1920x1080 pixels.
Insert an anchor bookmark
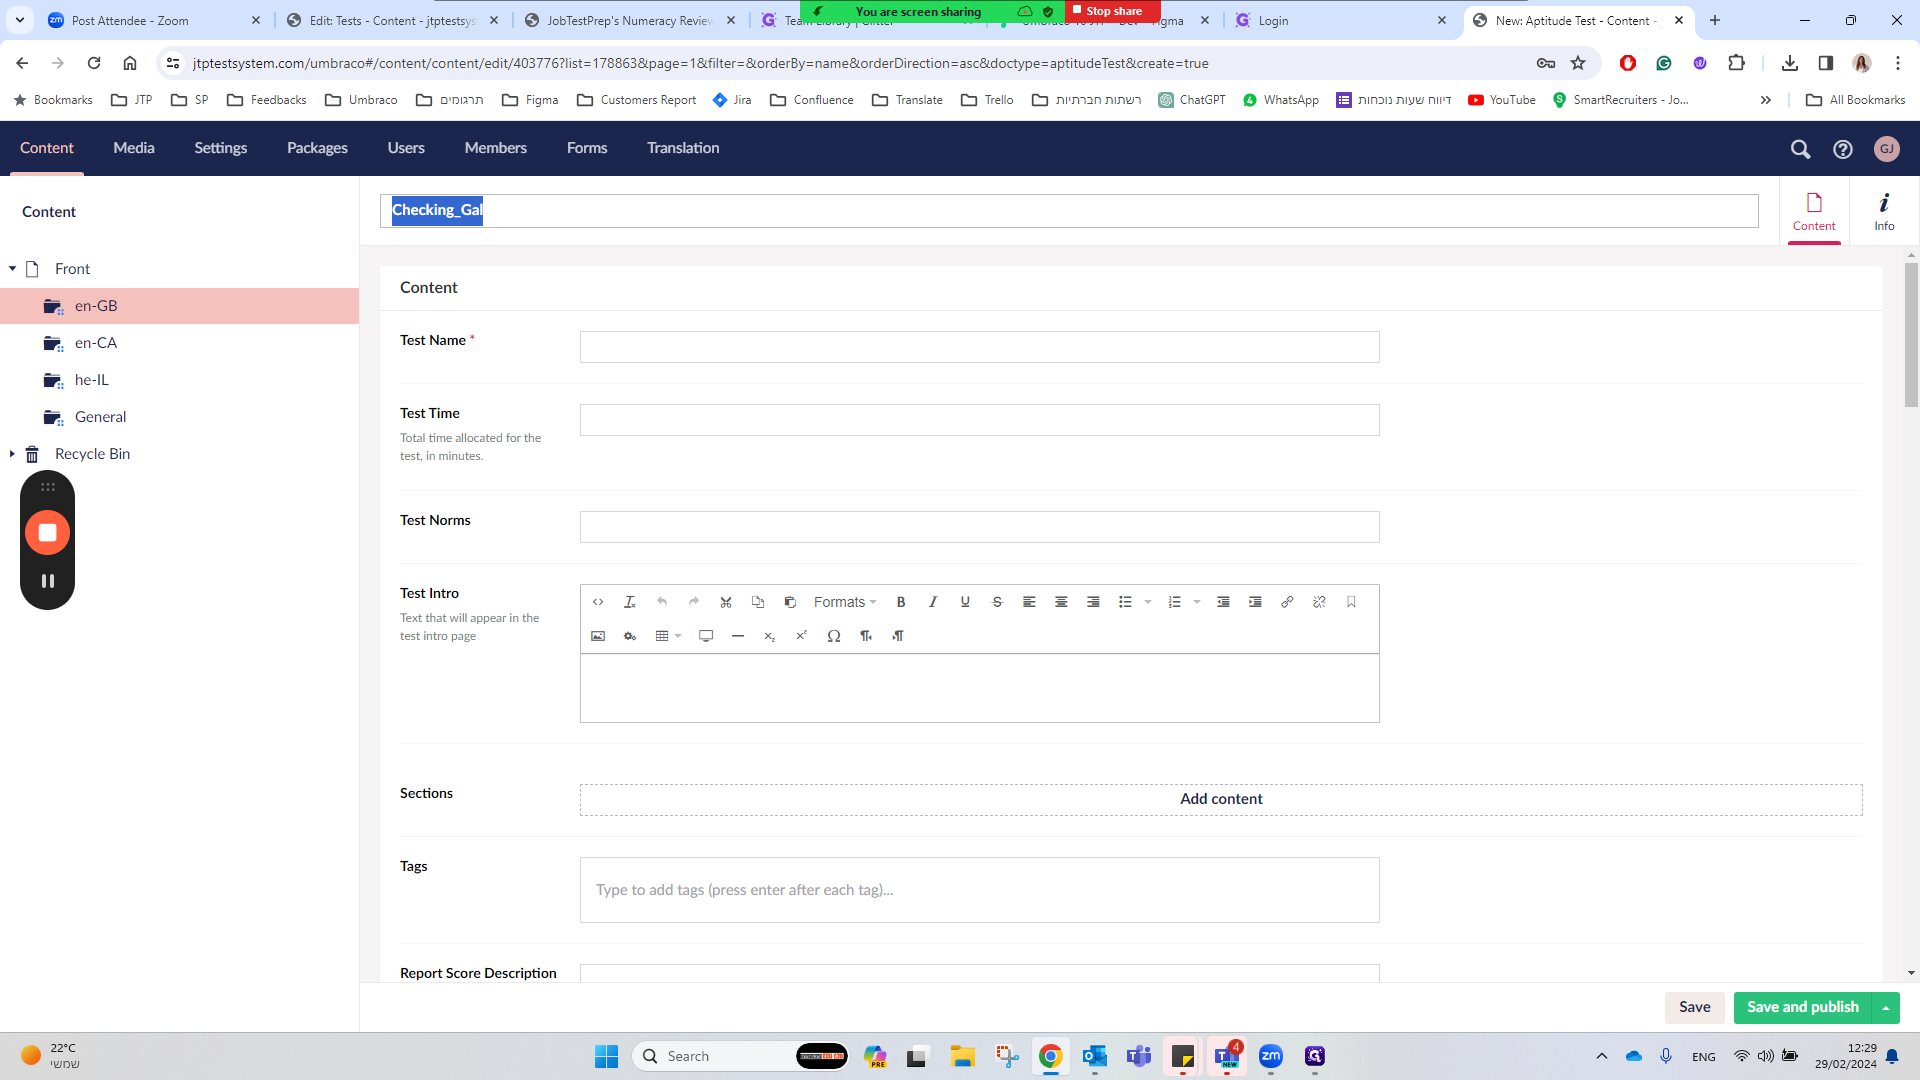pyautogui.click(x=1351, y=602)
